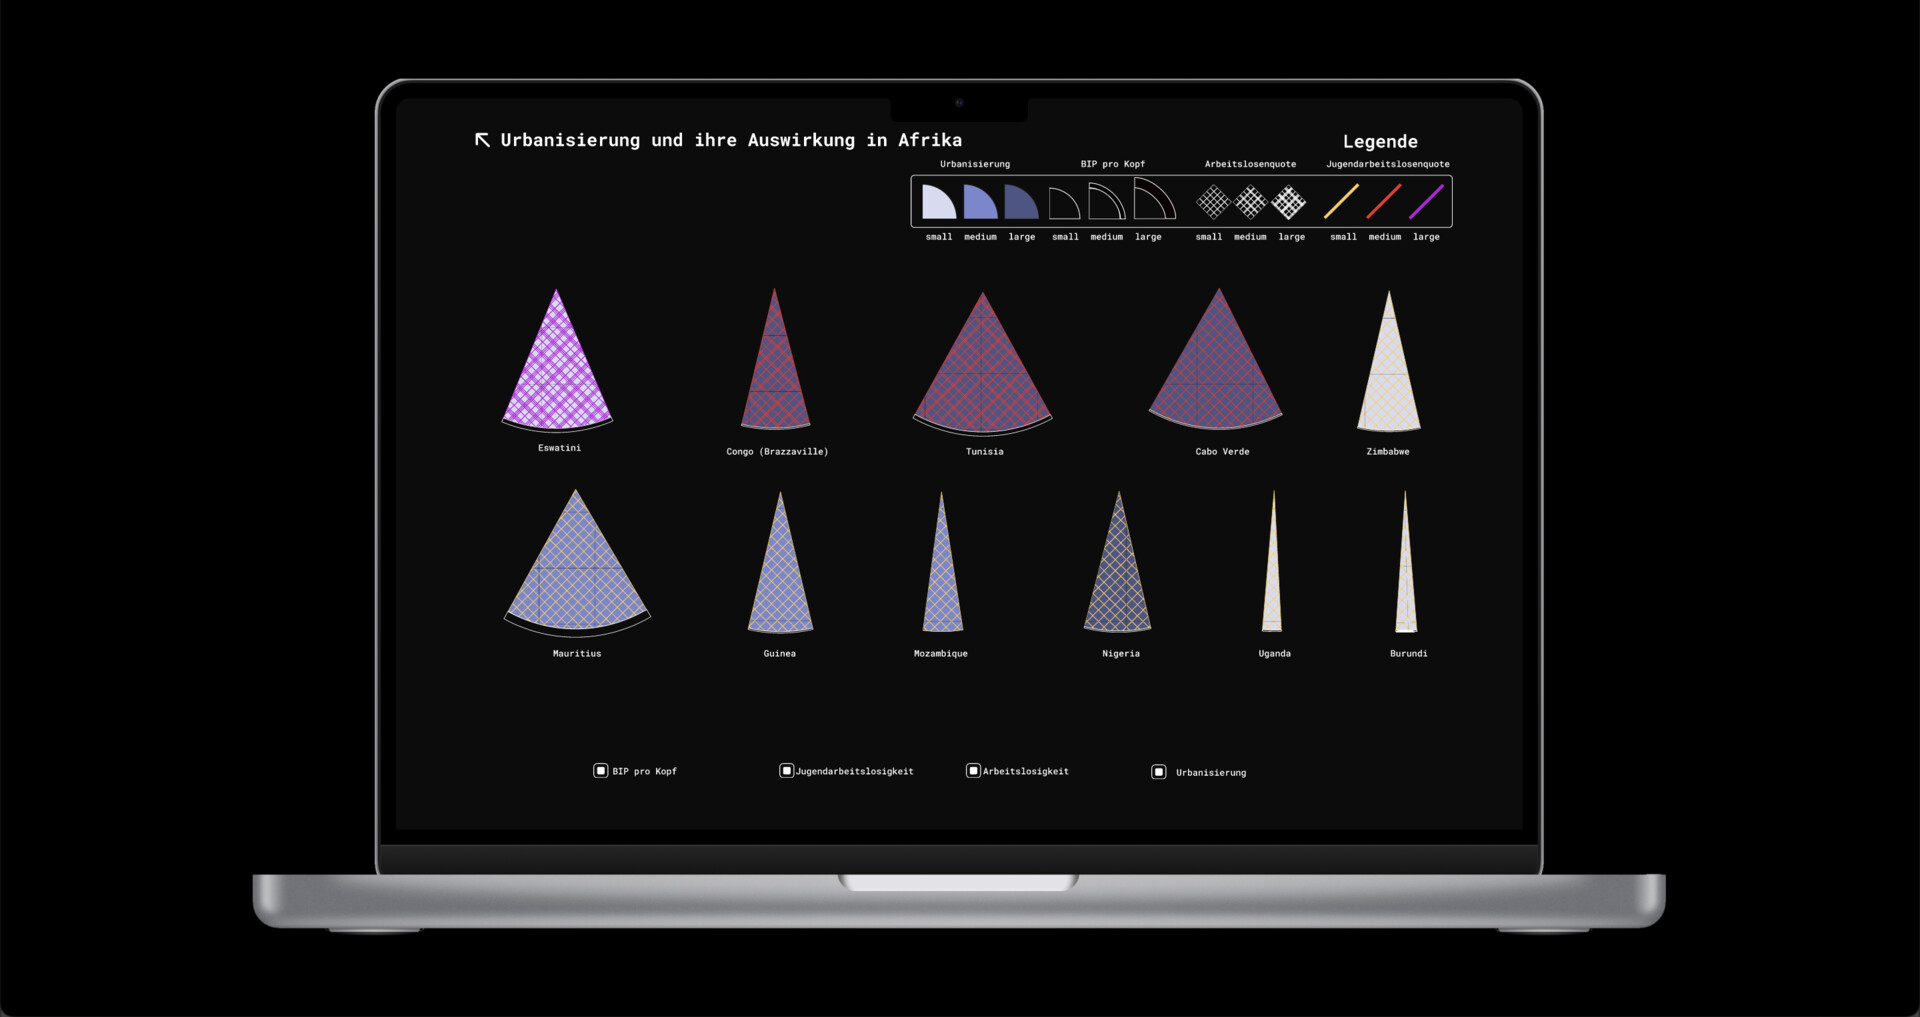Toggle the BIP pro Kopf checkbox

pos(600,771)
